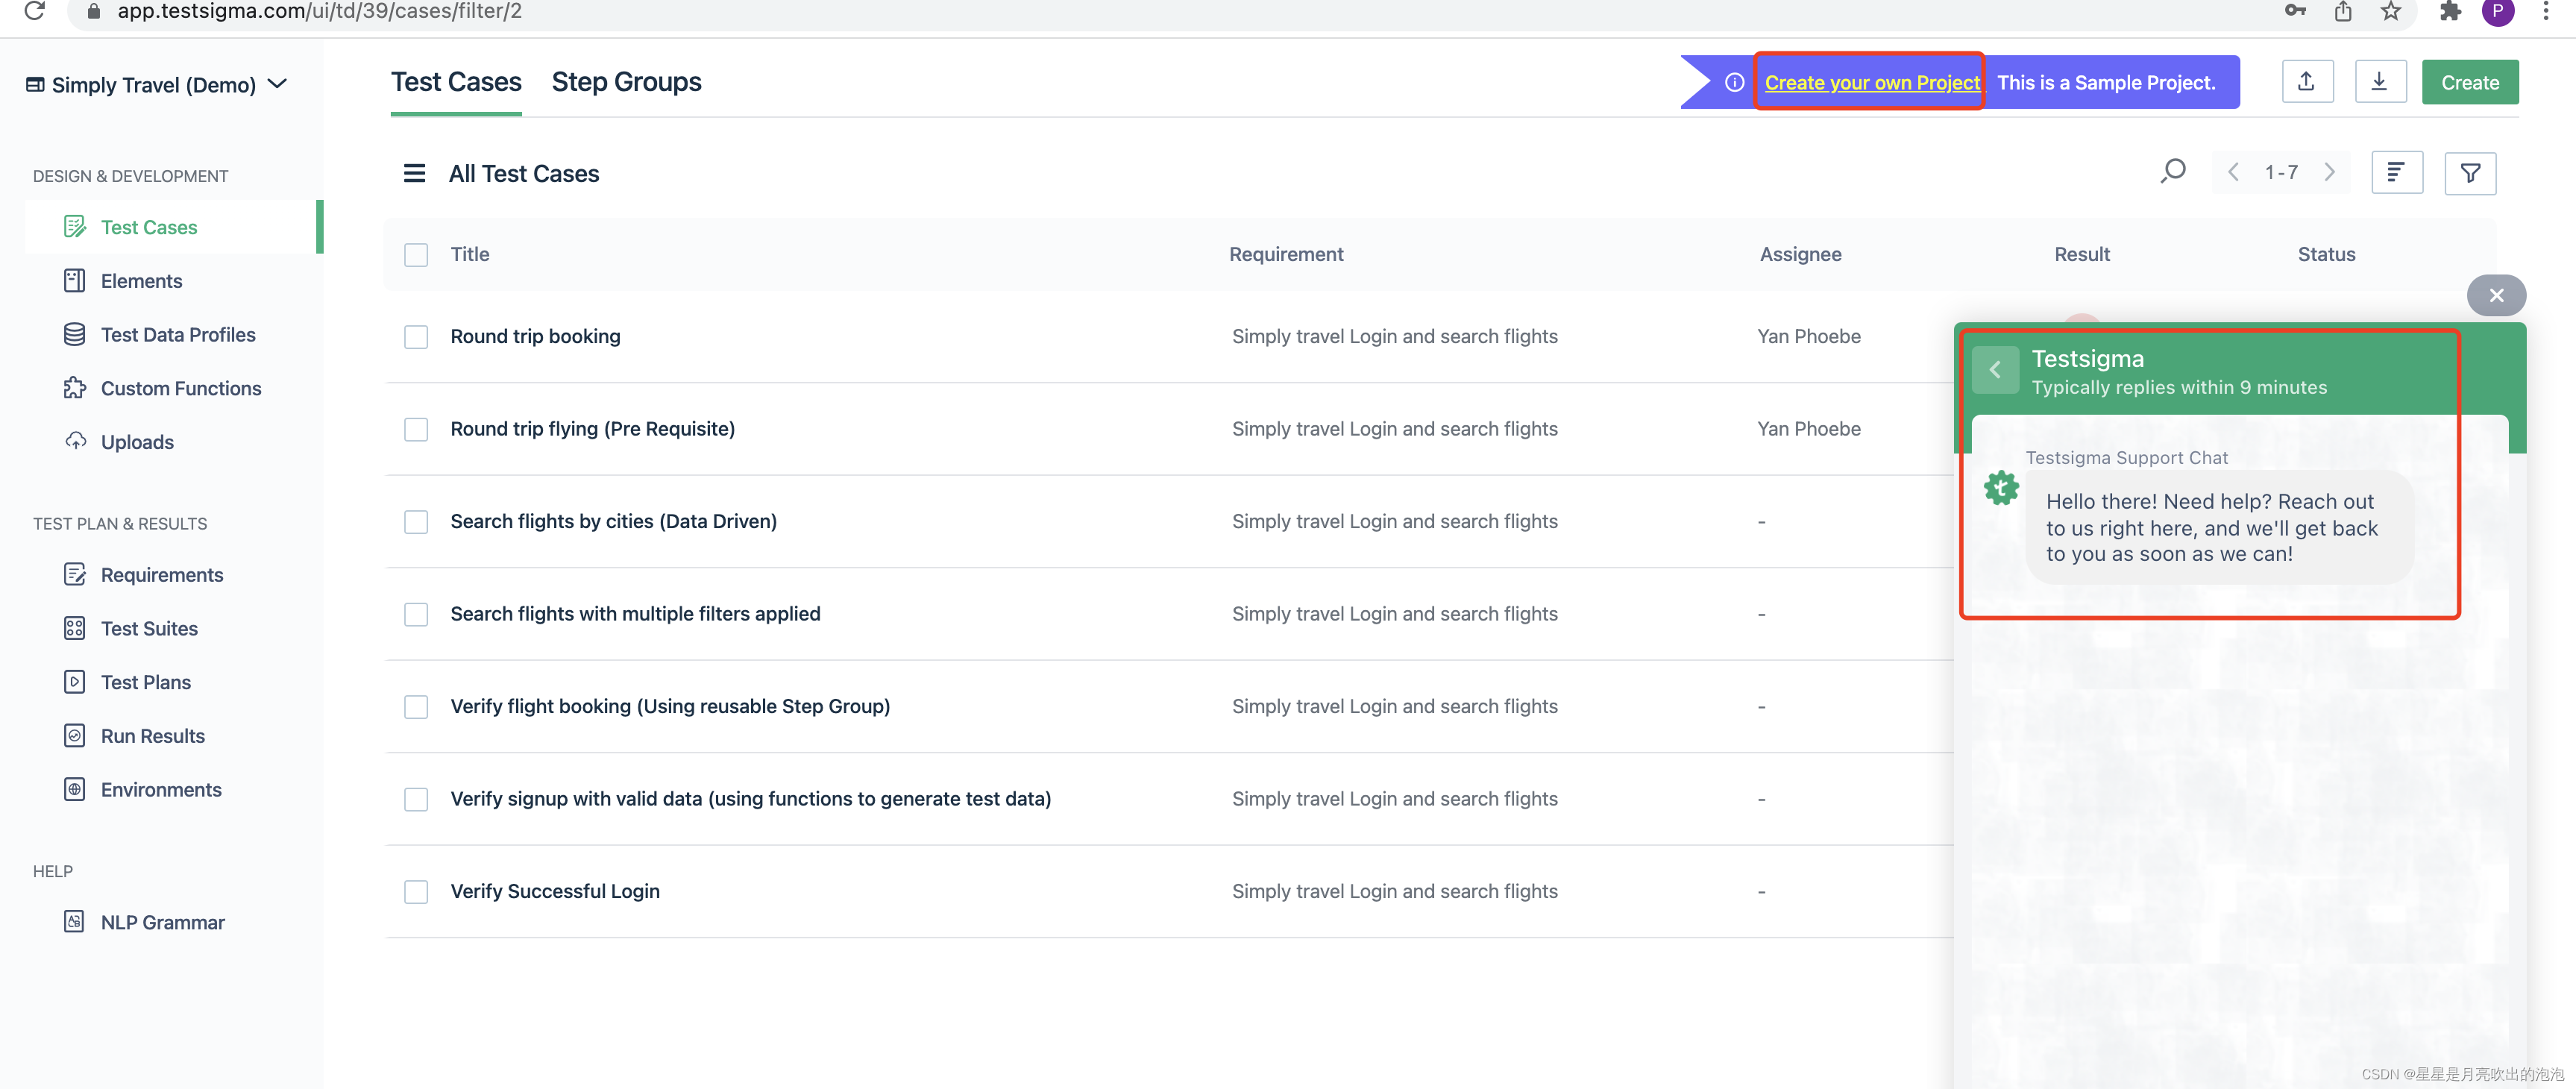The width and height of the screenshot is (2576, 1089).
Task: Open Test Suites in the sidebar
Action: tap(149, 628)
